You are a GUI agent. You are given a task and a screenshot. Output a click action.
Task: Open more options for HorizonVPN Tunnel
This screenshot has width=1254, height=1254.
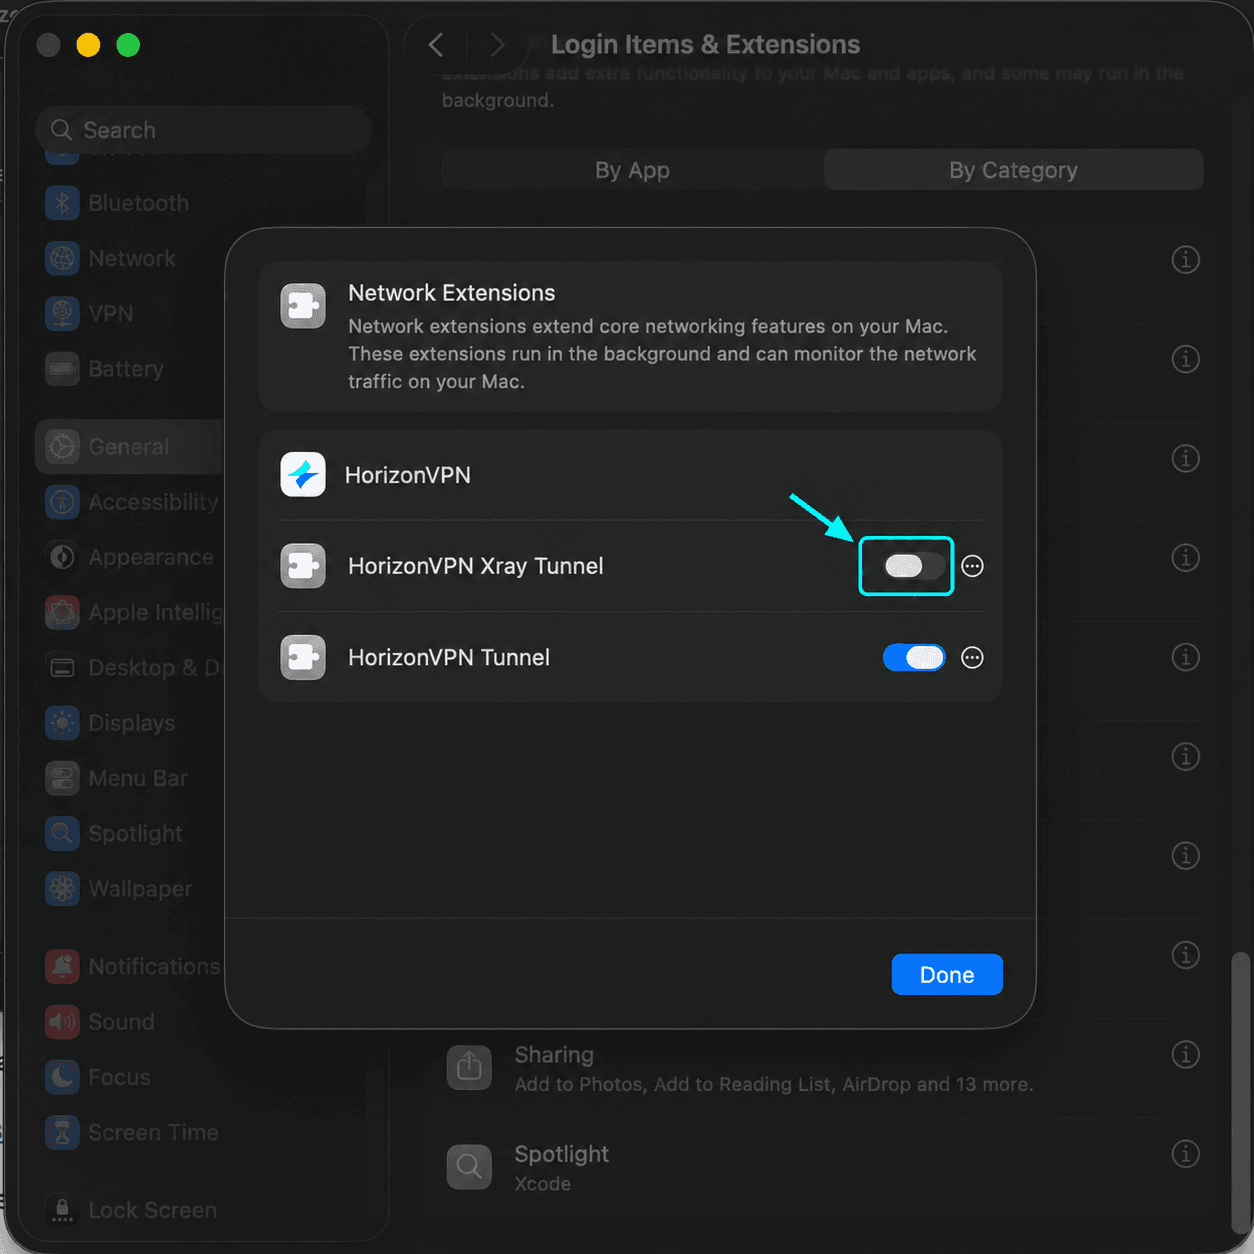click(972, 657)
